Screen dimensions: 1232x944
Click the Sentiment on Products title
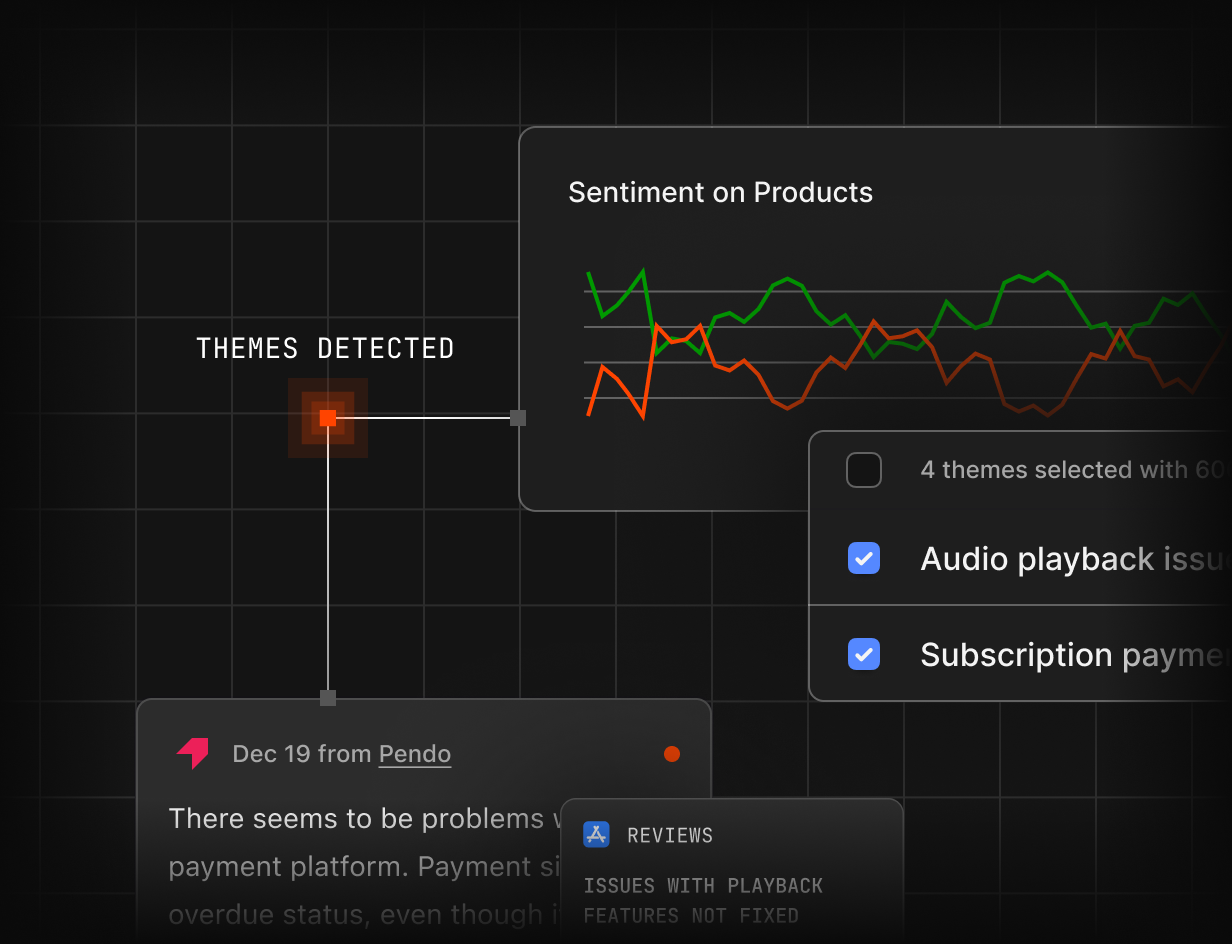tap(720, 193)
